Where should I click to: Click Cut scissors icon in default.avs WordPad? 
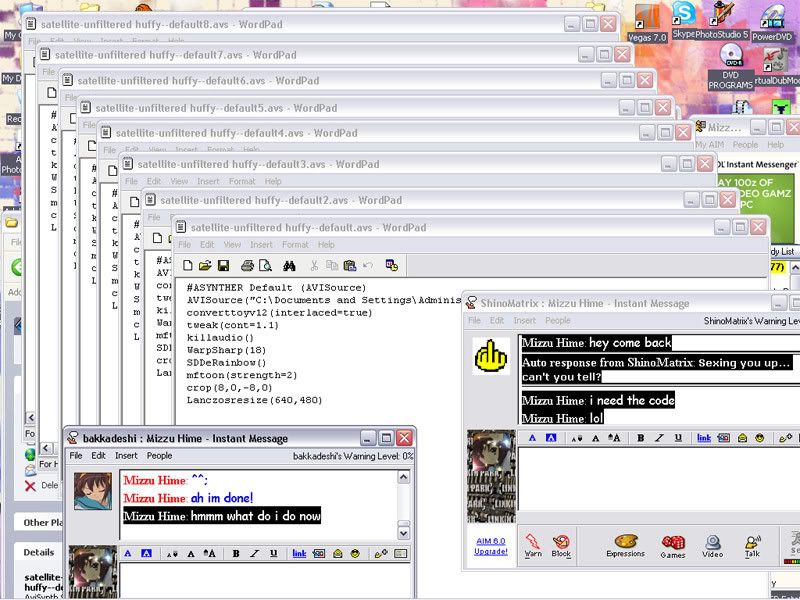click(x=314, y=266)
